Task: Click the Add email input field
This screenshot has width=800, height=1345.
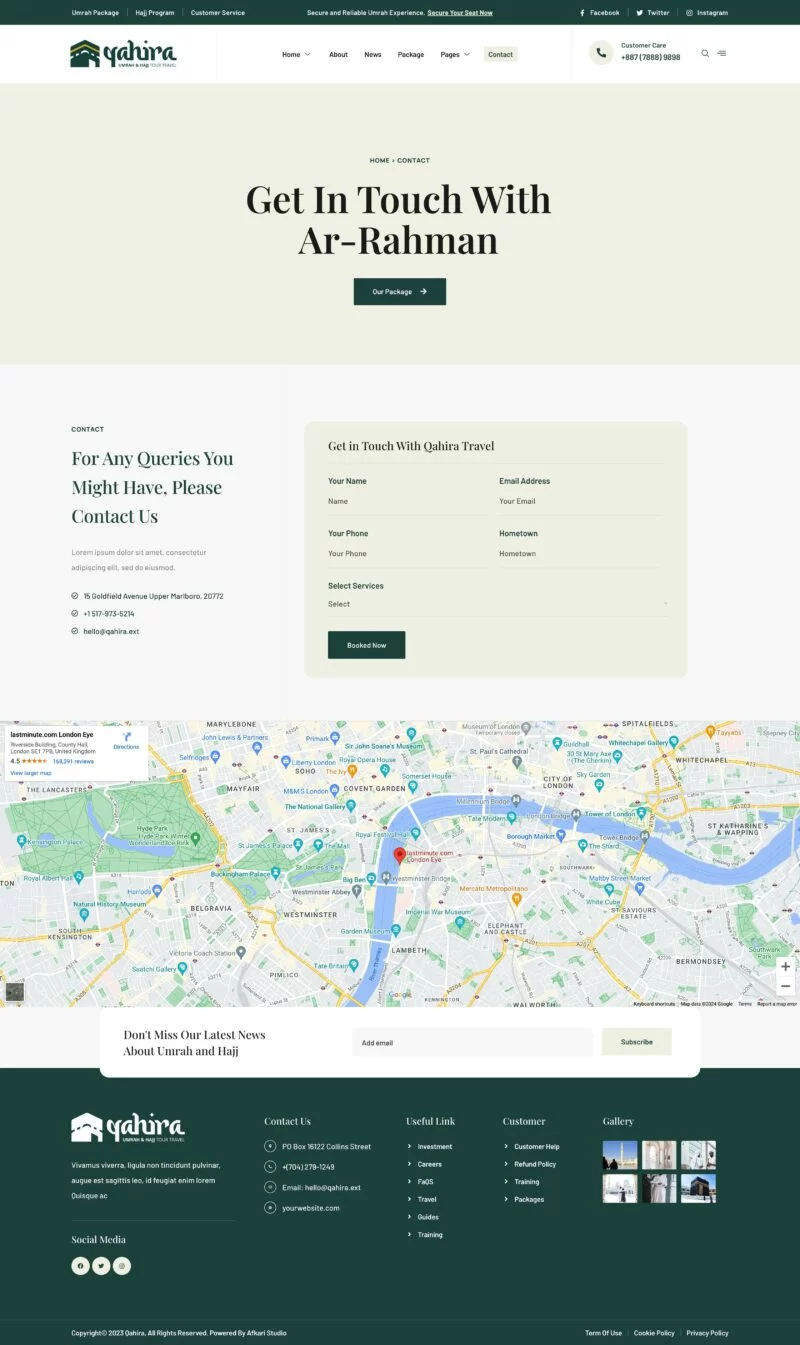Action: coord(472,1043)
